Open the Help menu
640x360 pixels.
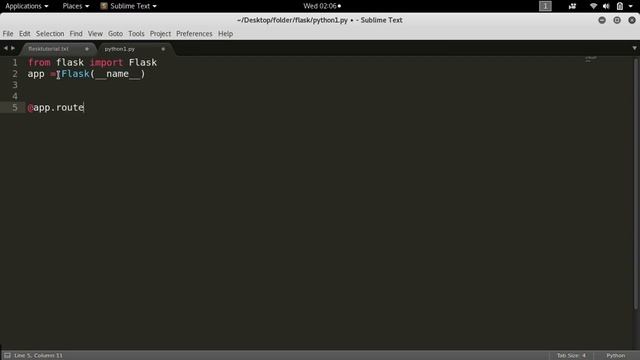pos(225,34)
